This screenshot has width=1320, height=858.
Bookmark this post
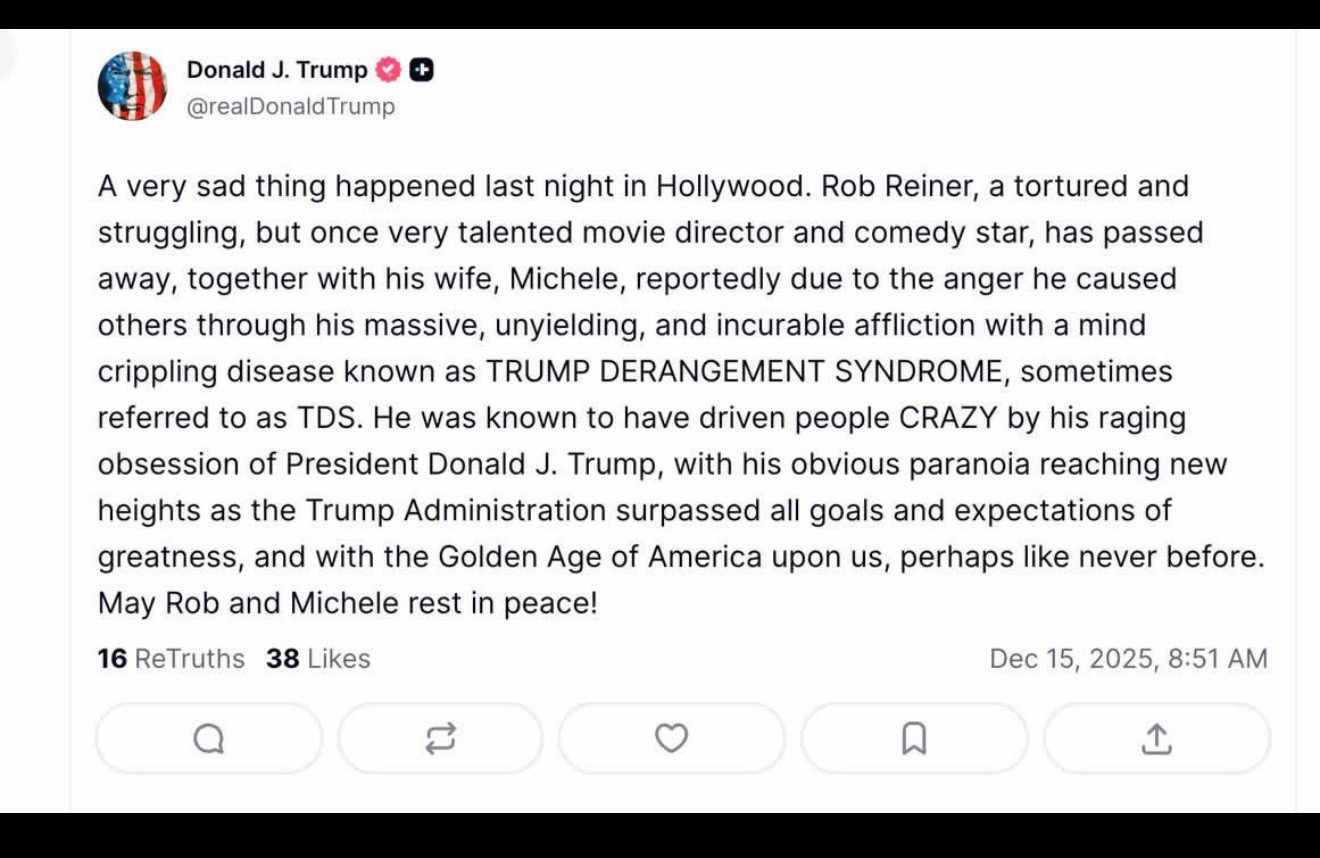[914, 739]
